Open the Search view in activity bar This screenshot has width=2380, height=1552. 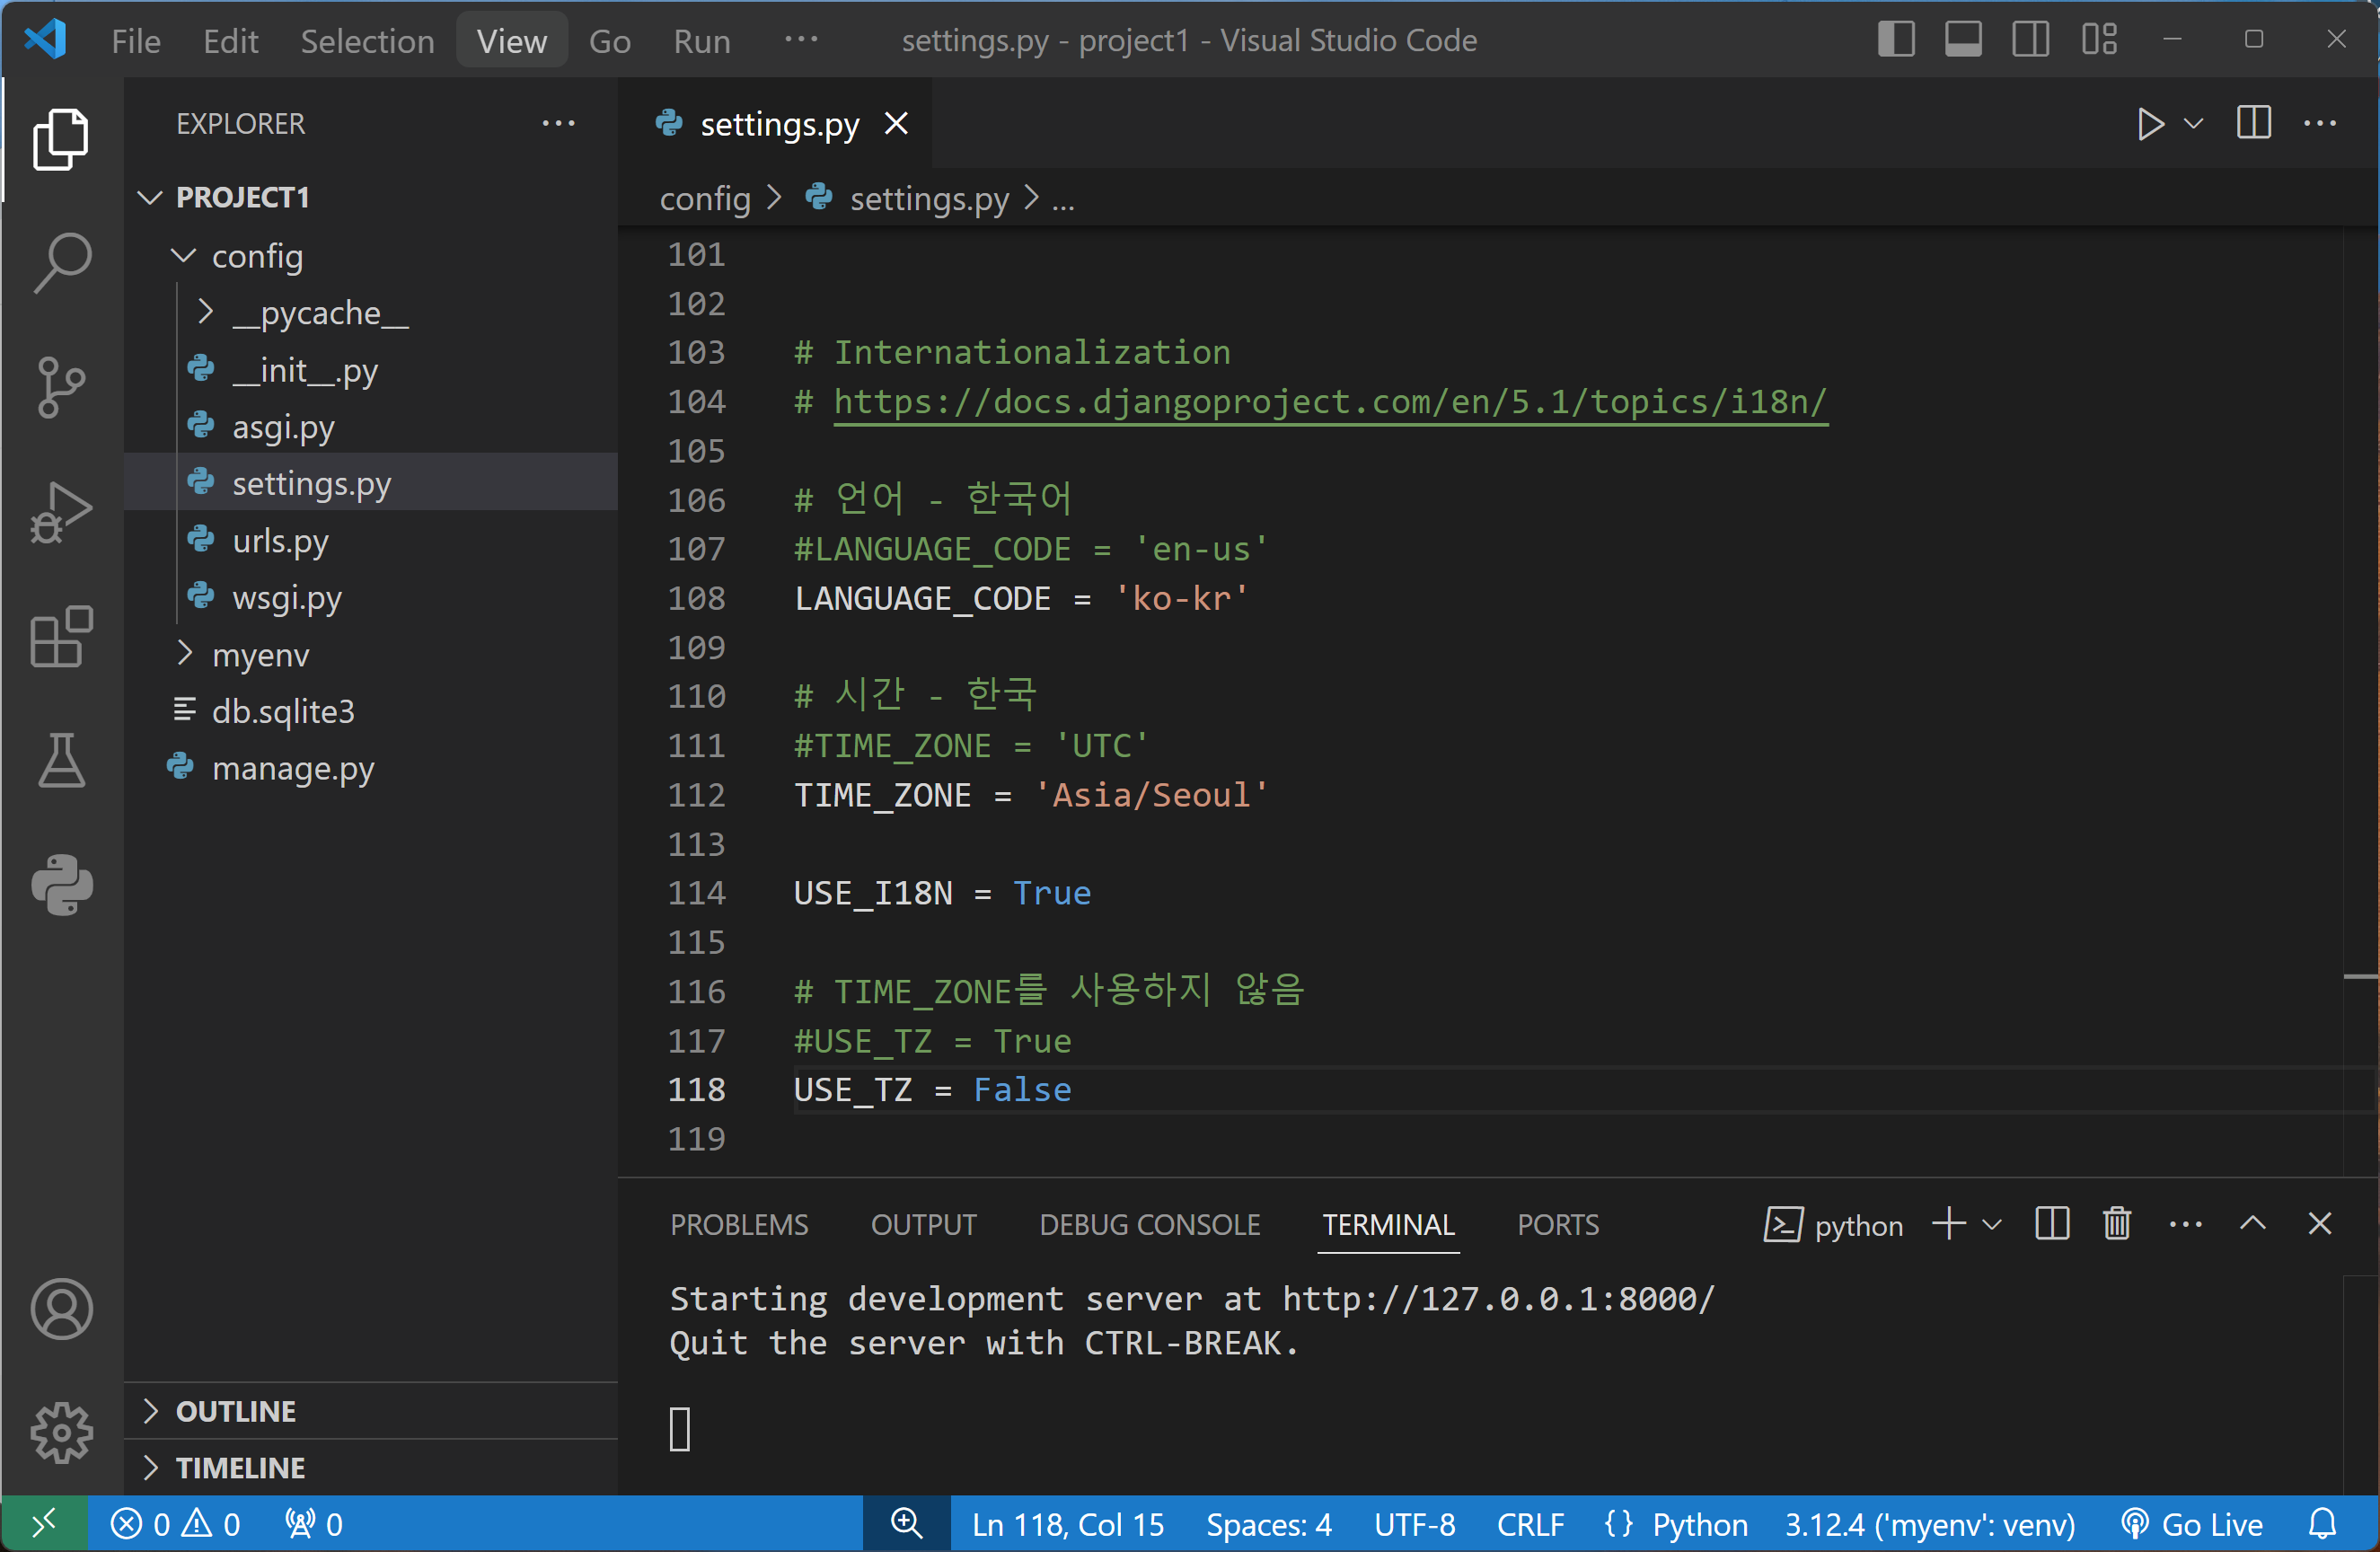[62, 262]
